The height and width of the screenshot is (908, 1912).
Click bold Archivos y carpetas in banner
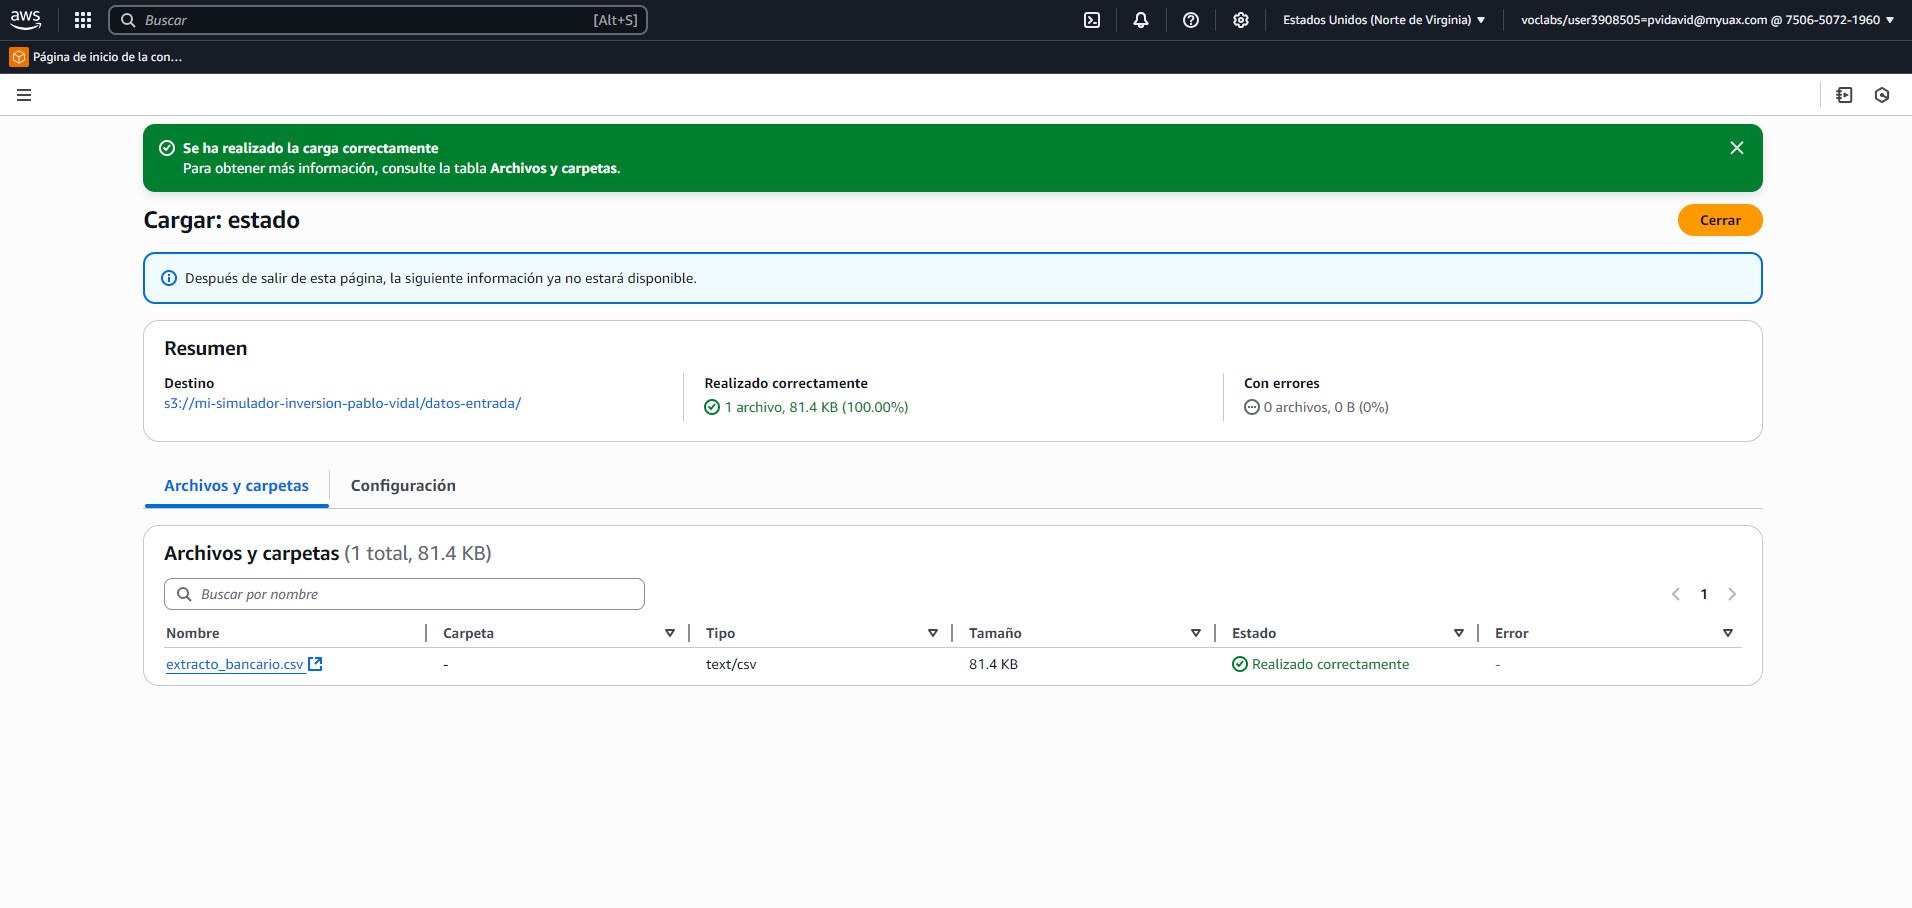[x=555, y=168]
